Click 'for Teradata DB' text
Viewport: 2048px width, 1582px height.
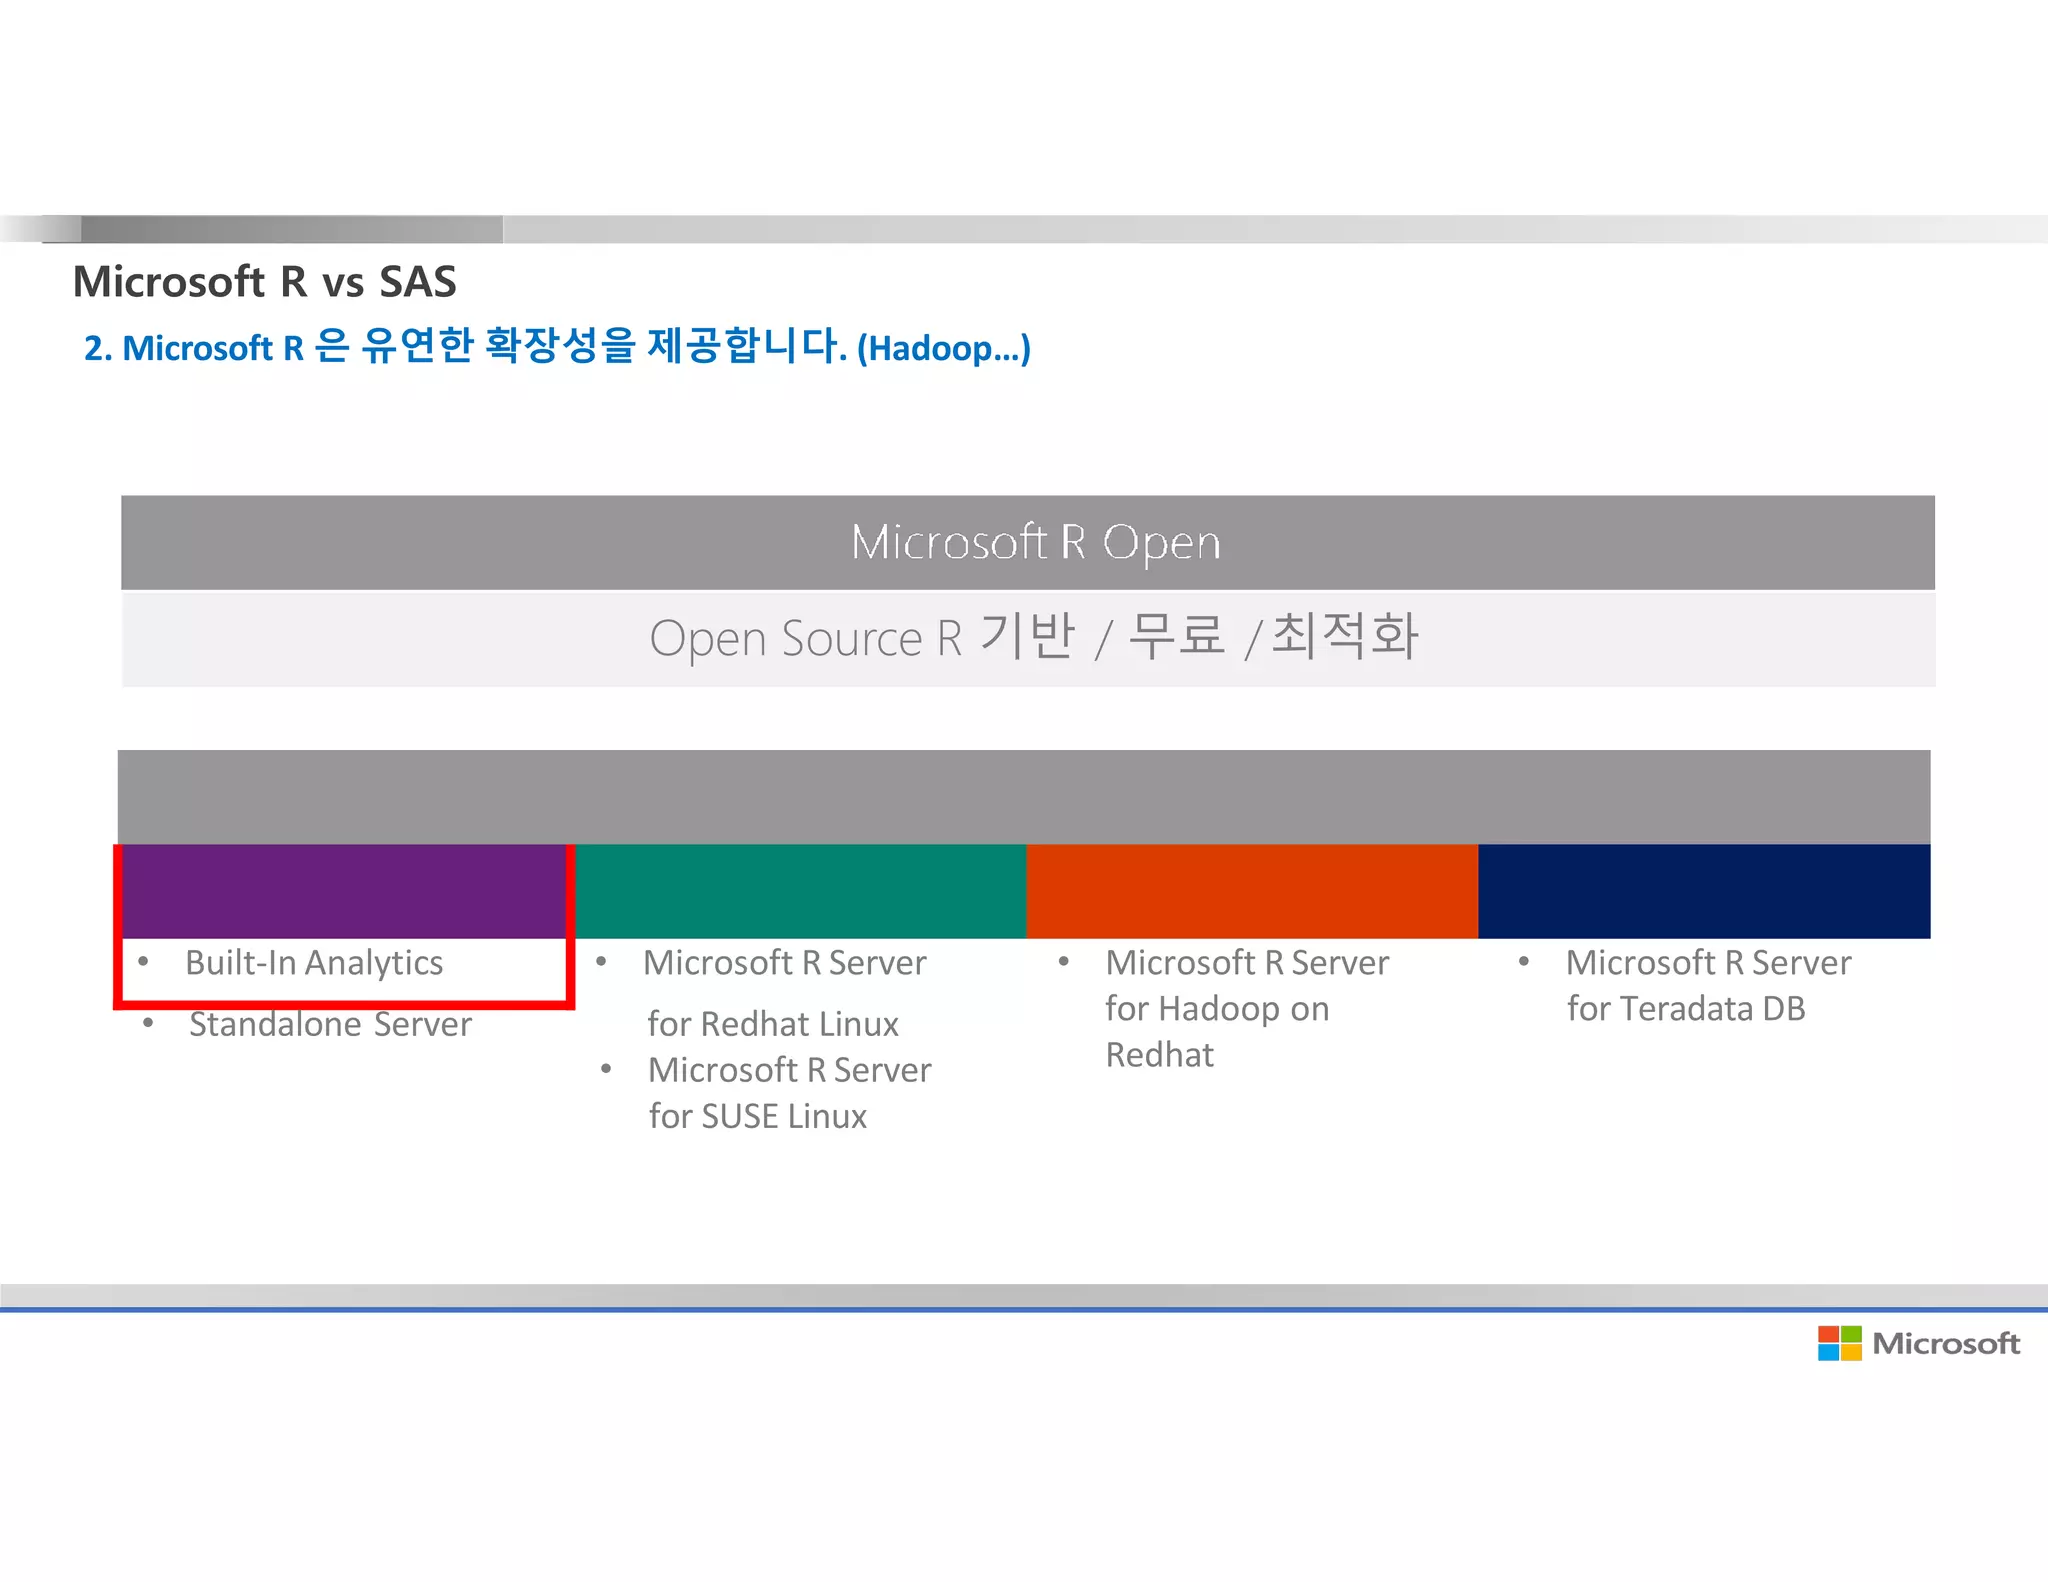[x=1686, y=1009]
